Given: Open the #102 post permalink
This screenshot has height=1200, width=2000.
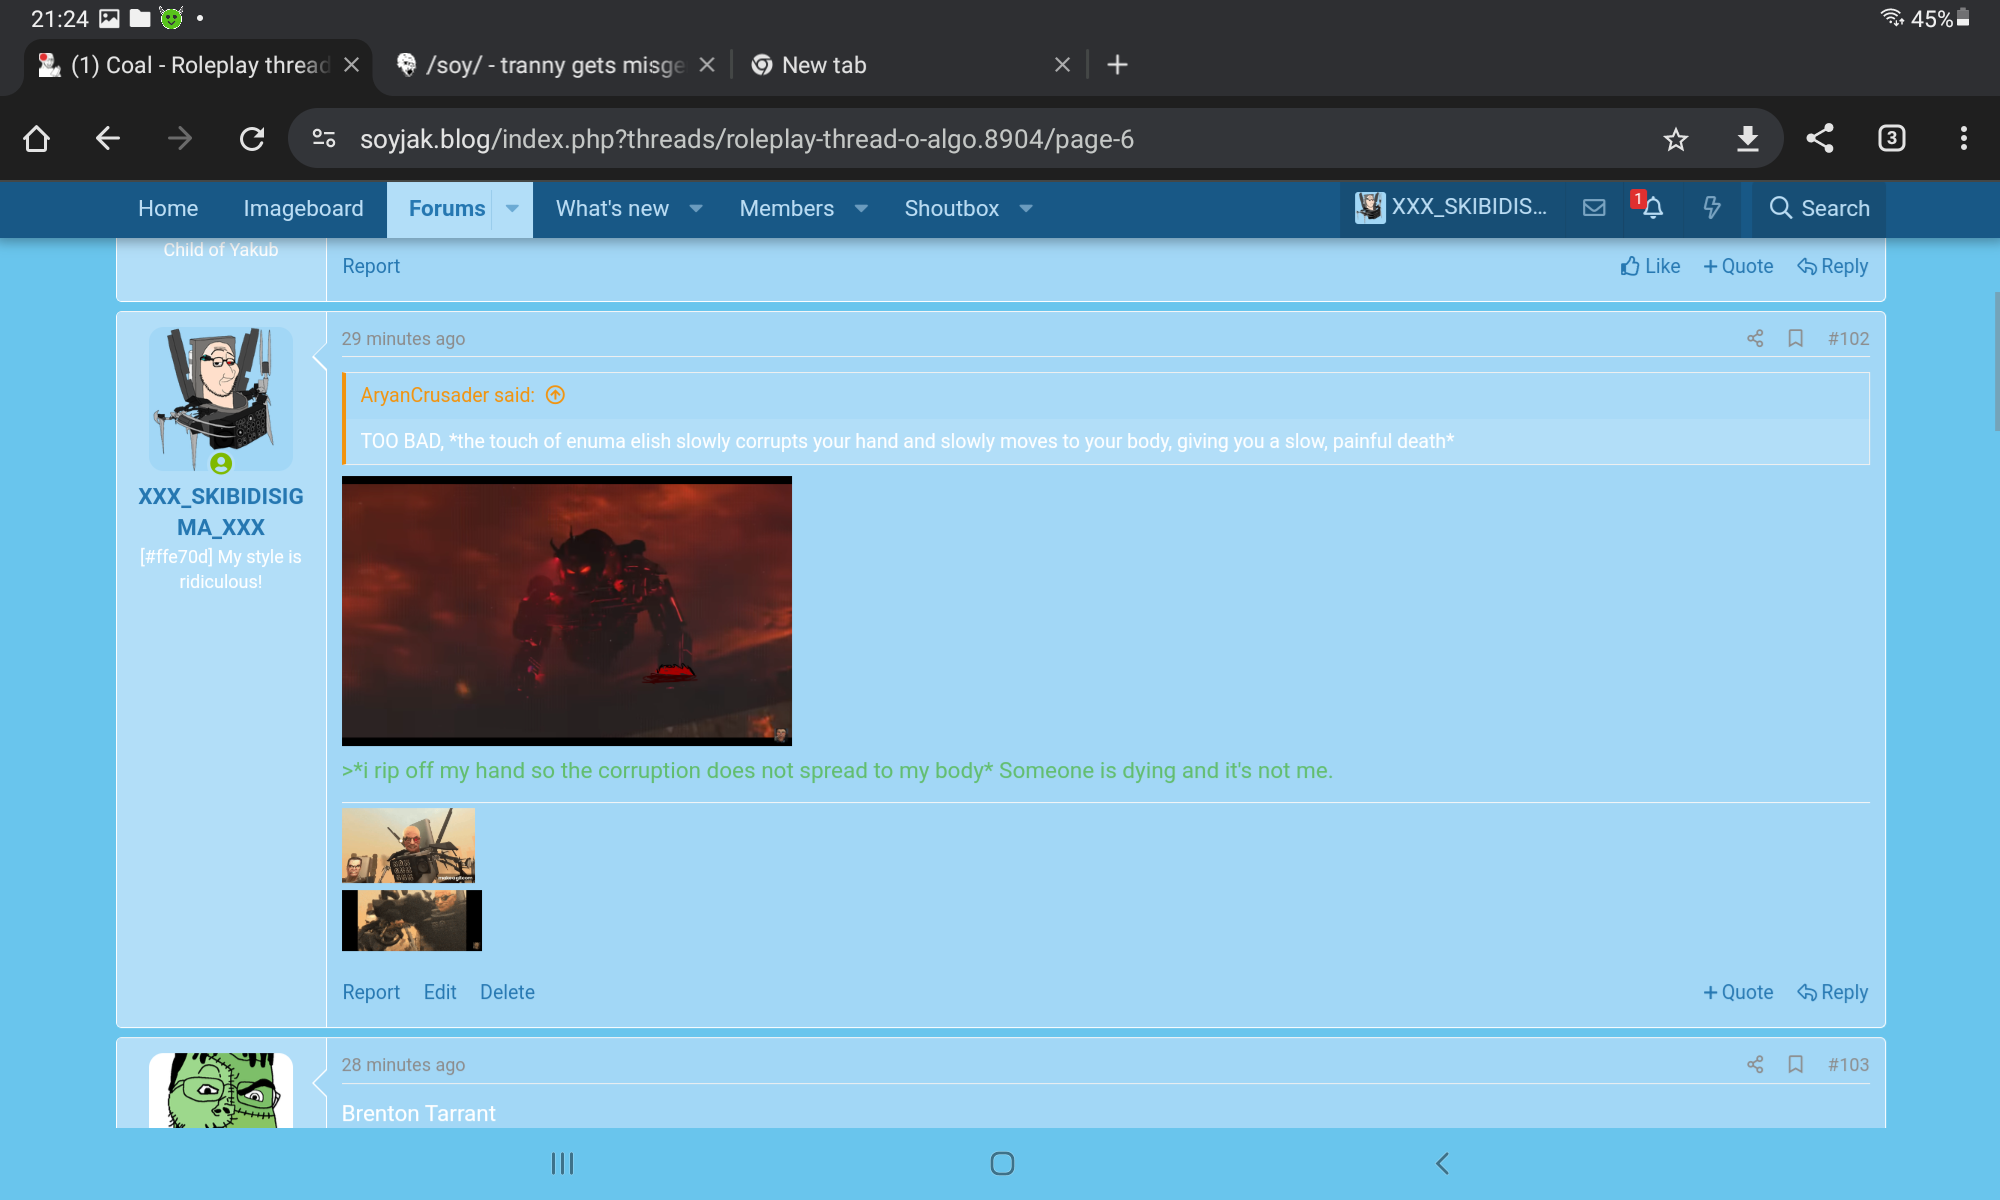Looking at the screenshot, I should pos(1848,339).
